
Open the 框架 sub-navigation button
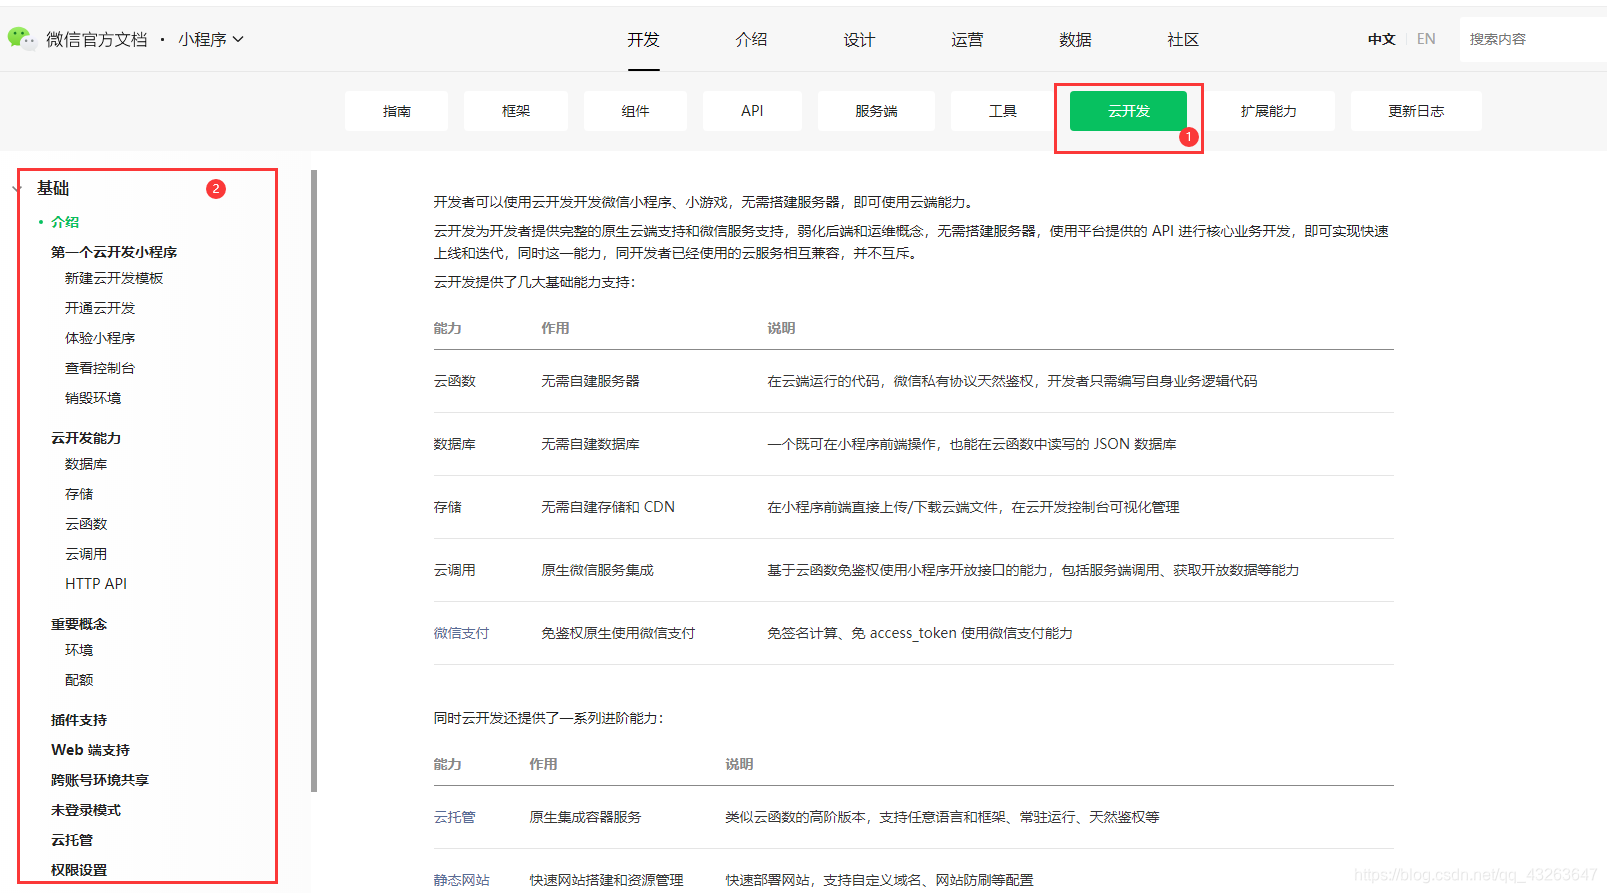[516, 111]
